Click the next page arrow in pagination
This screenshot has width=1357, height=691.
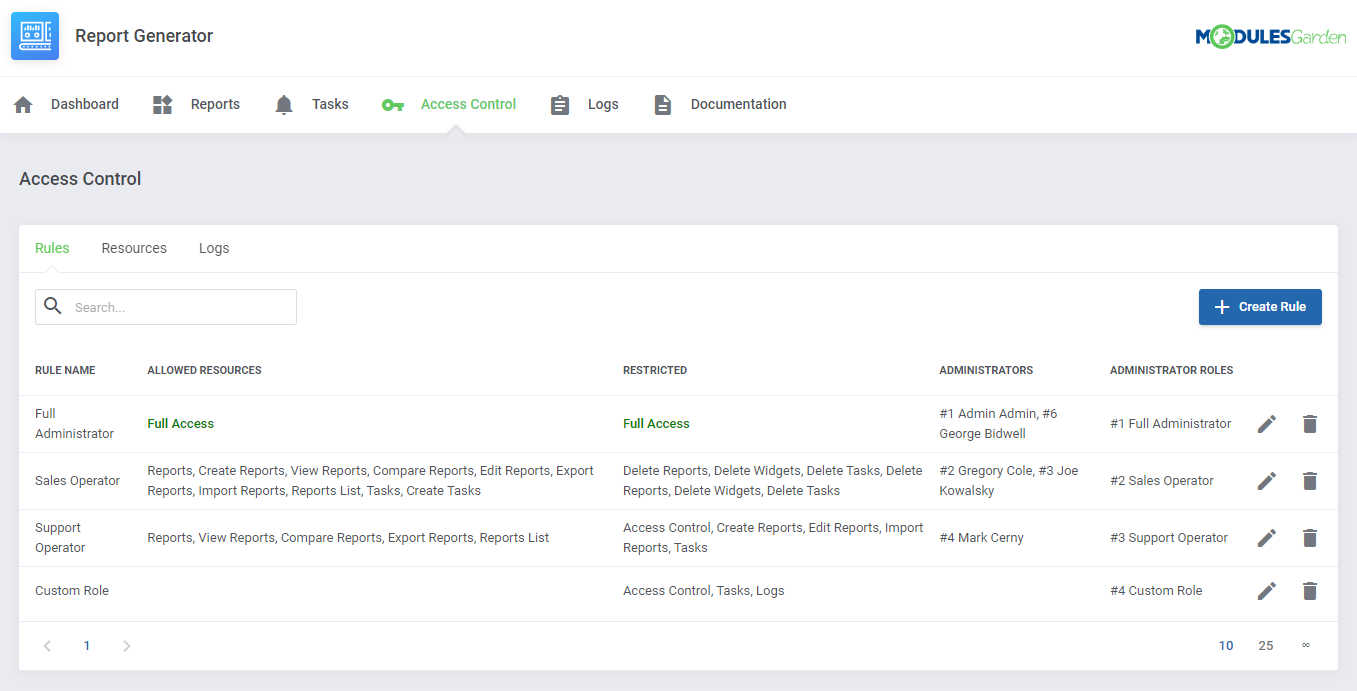[126, 645]
